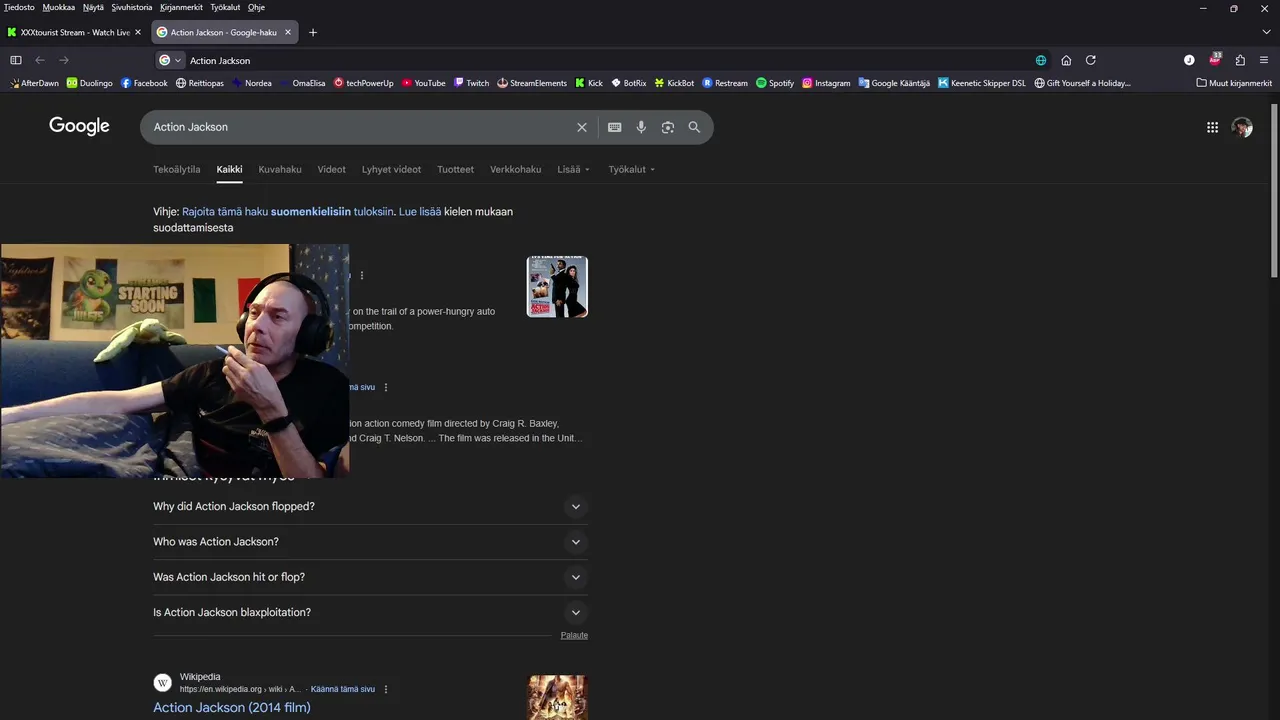The image size is (1280, 720).
Task: Open the extensions puzzle icon
Action: click(1240, 60)
